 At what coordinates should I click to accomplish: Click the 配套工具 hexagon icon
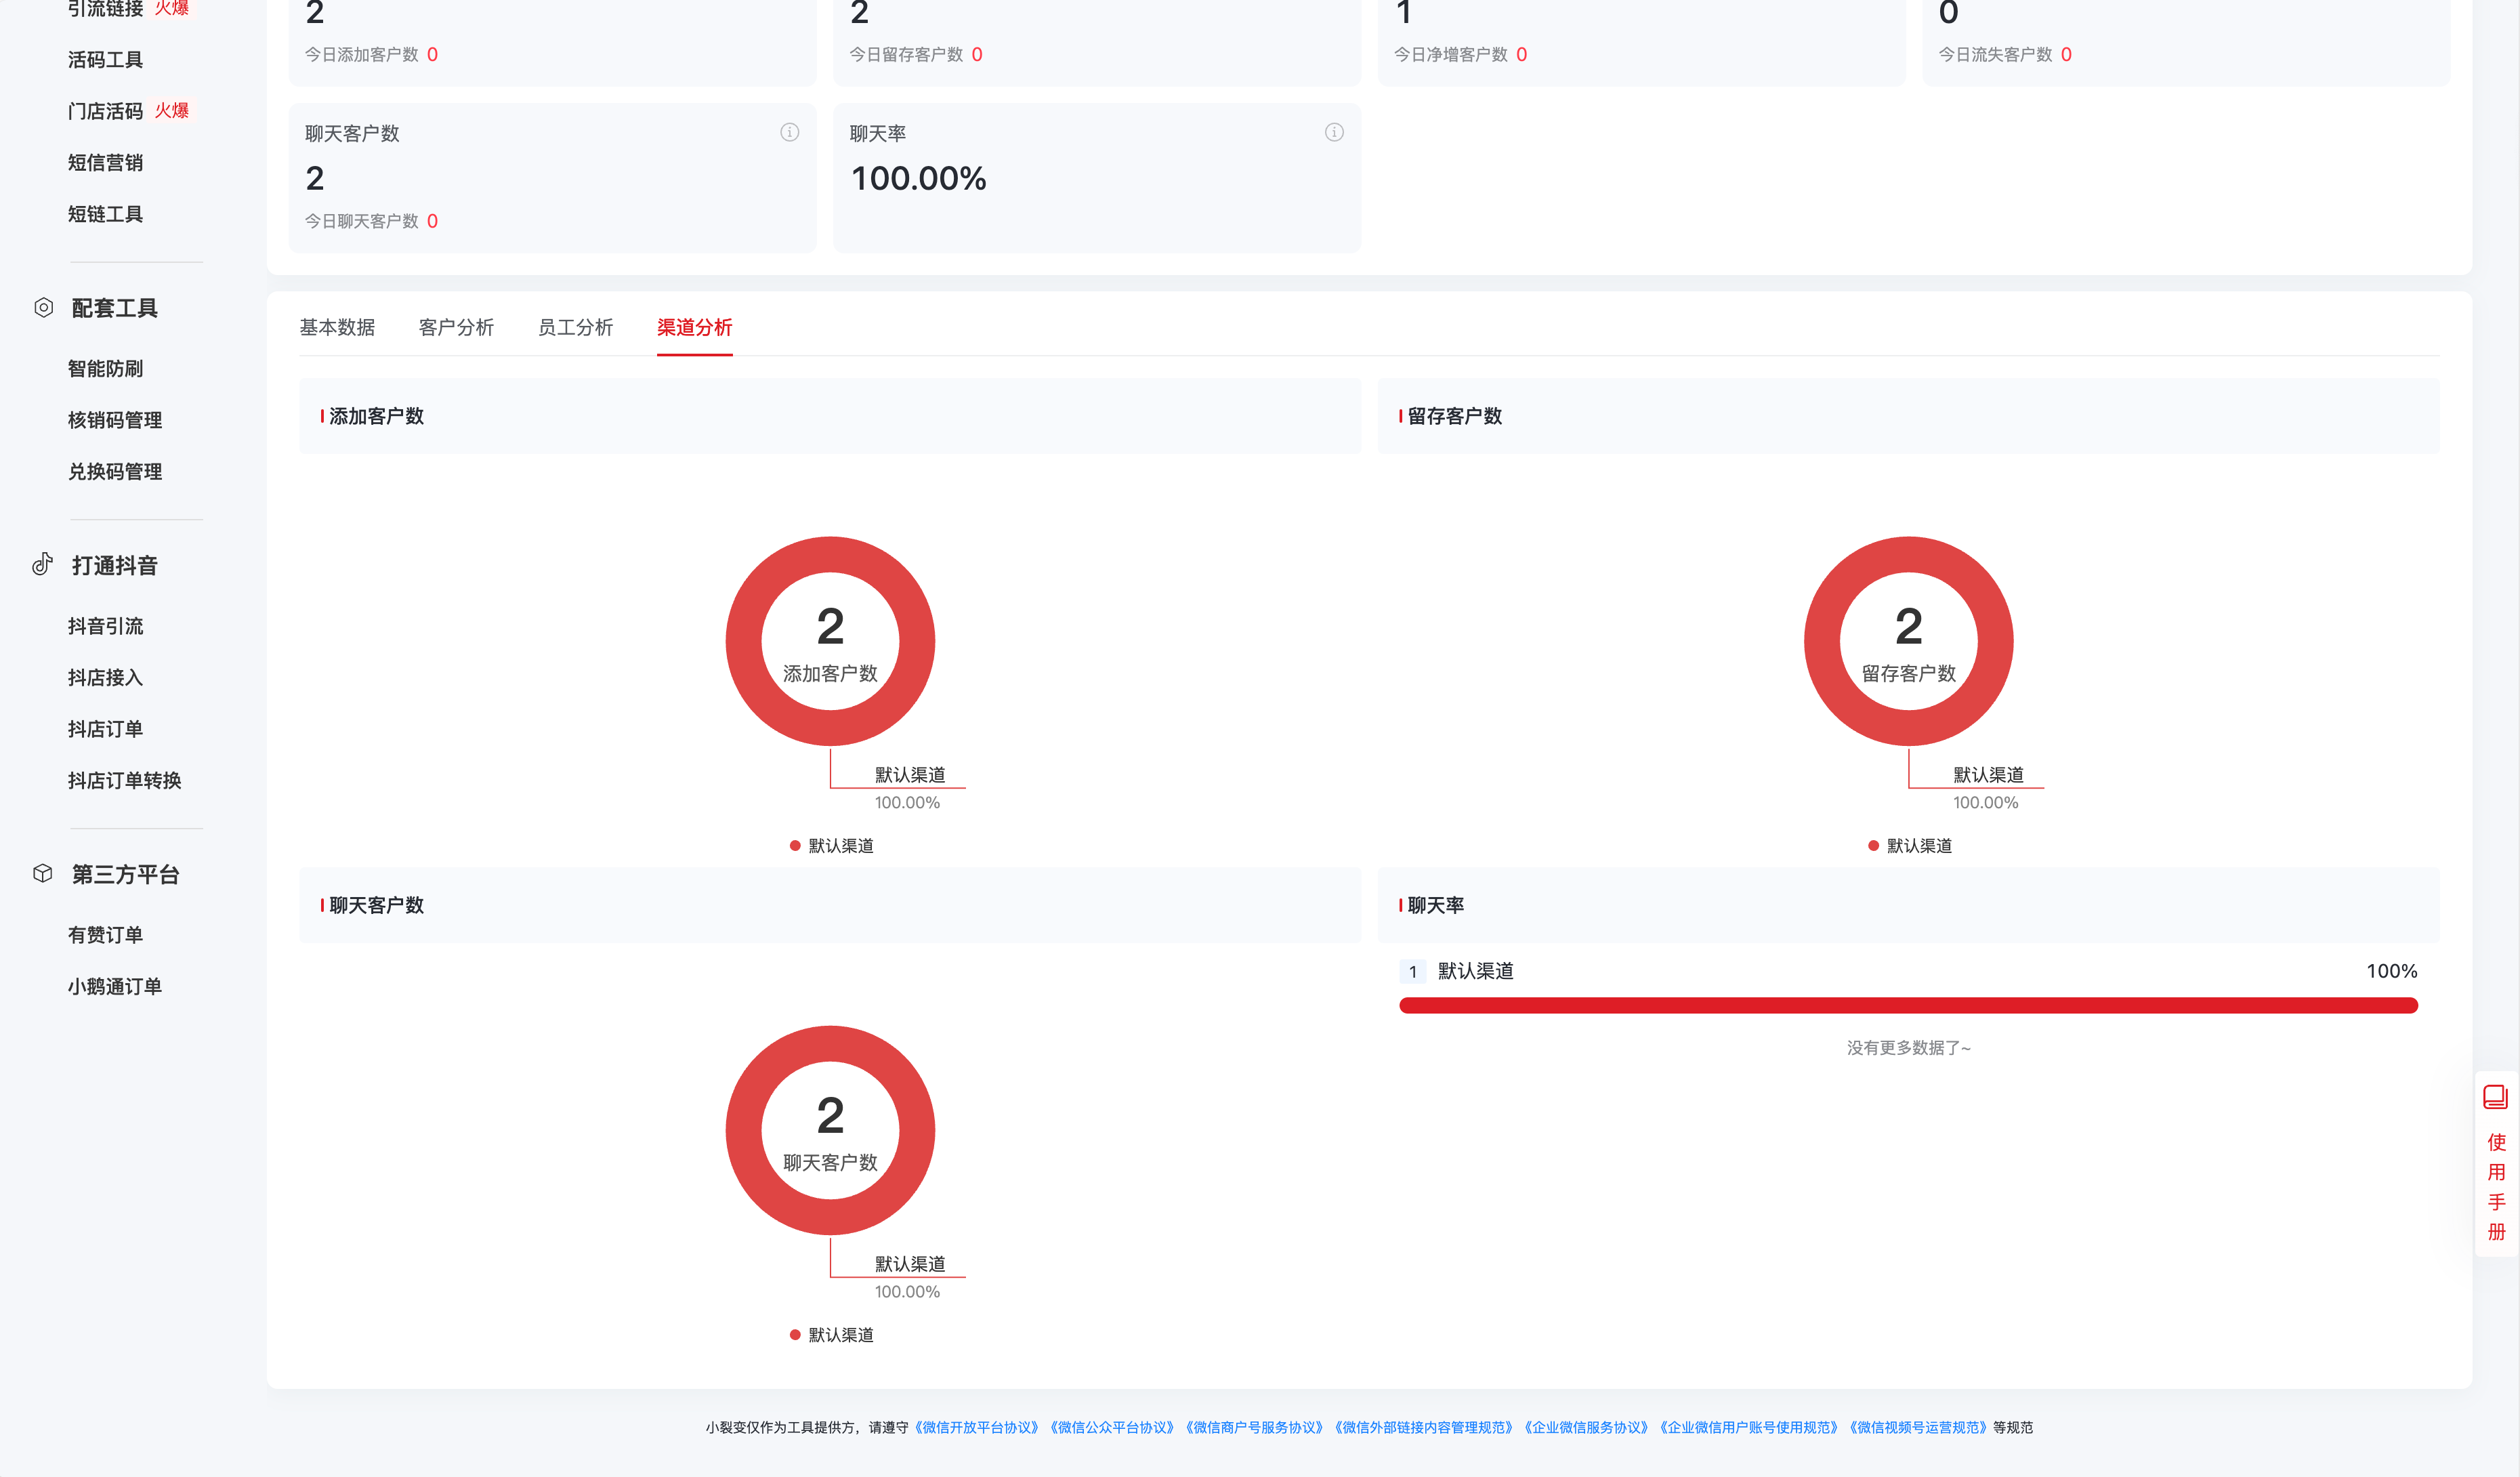[x=43, y=307]
